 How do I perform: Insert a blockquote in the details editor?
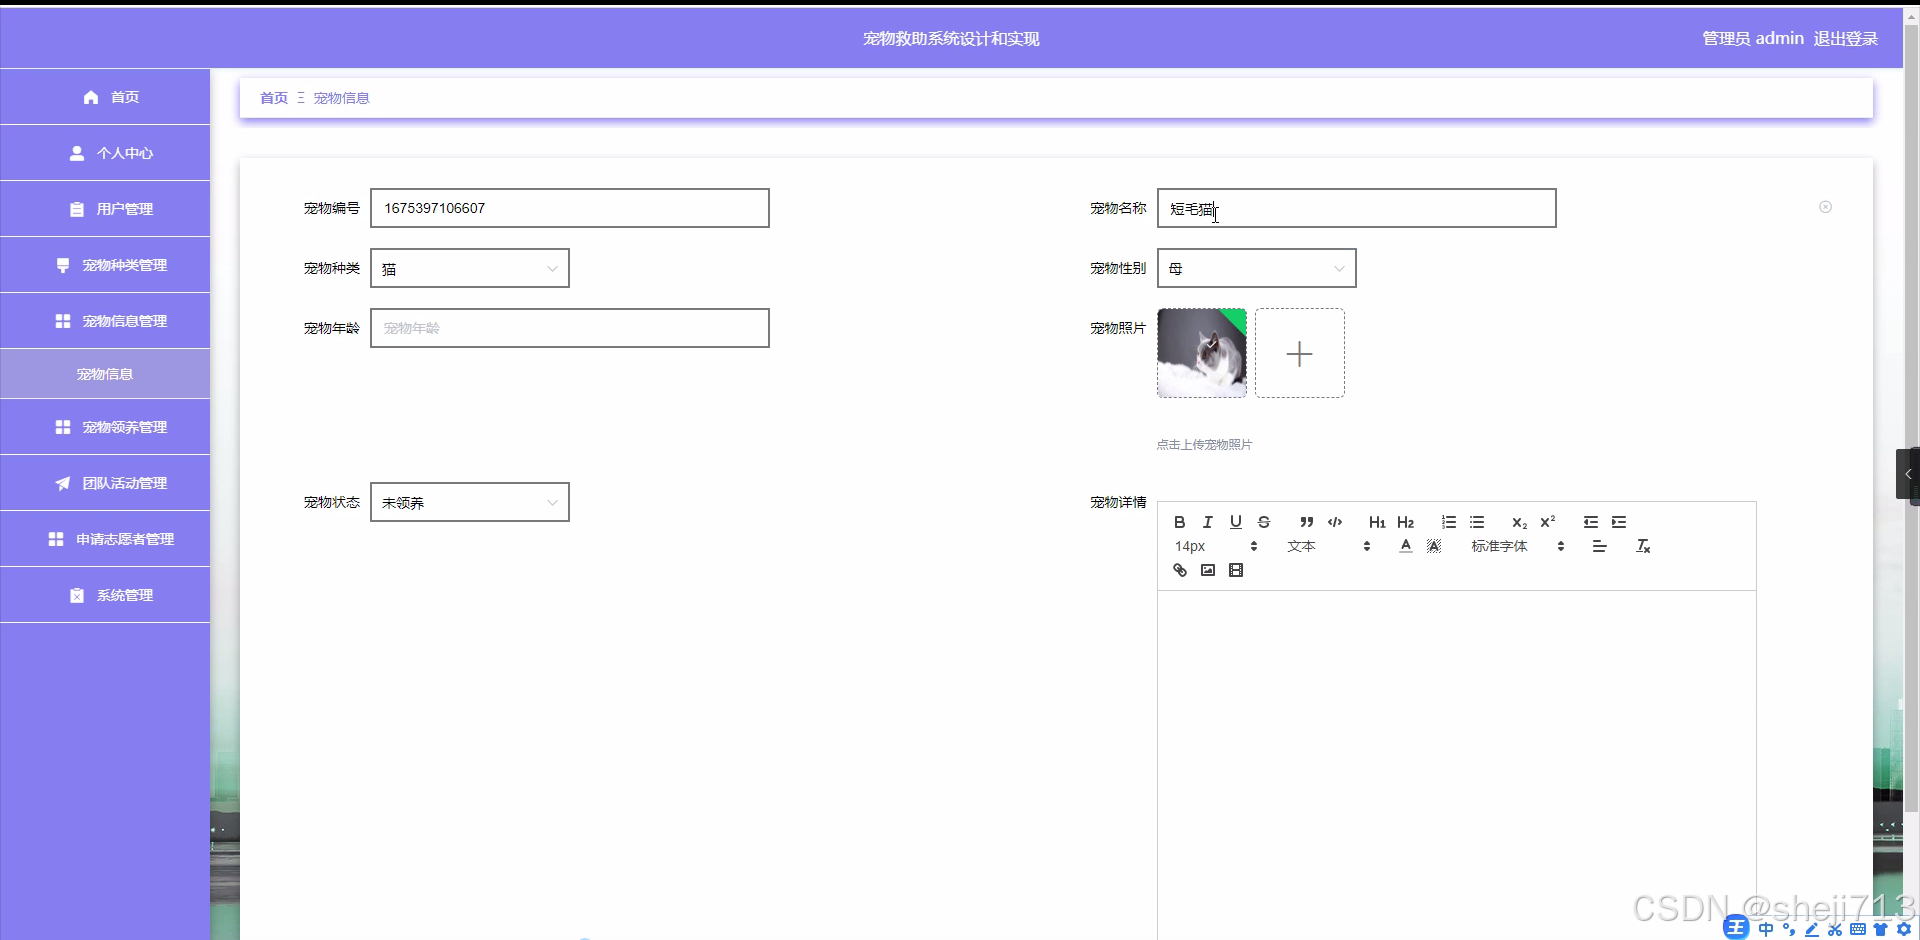point(1307,521)
